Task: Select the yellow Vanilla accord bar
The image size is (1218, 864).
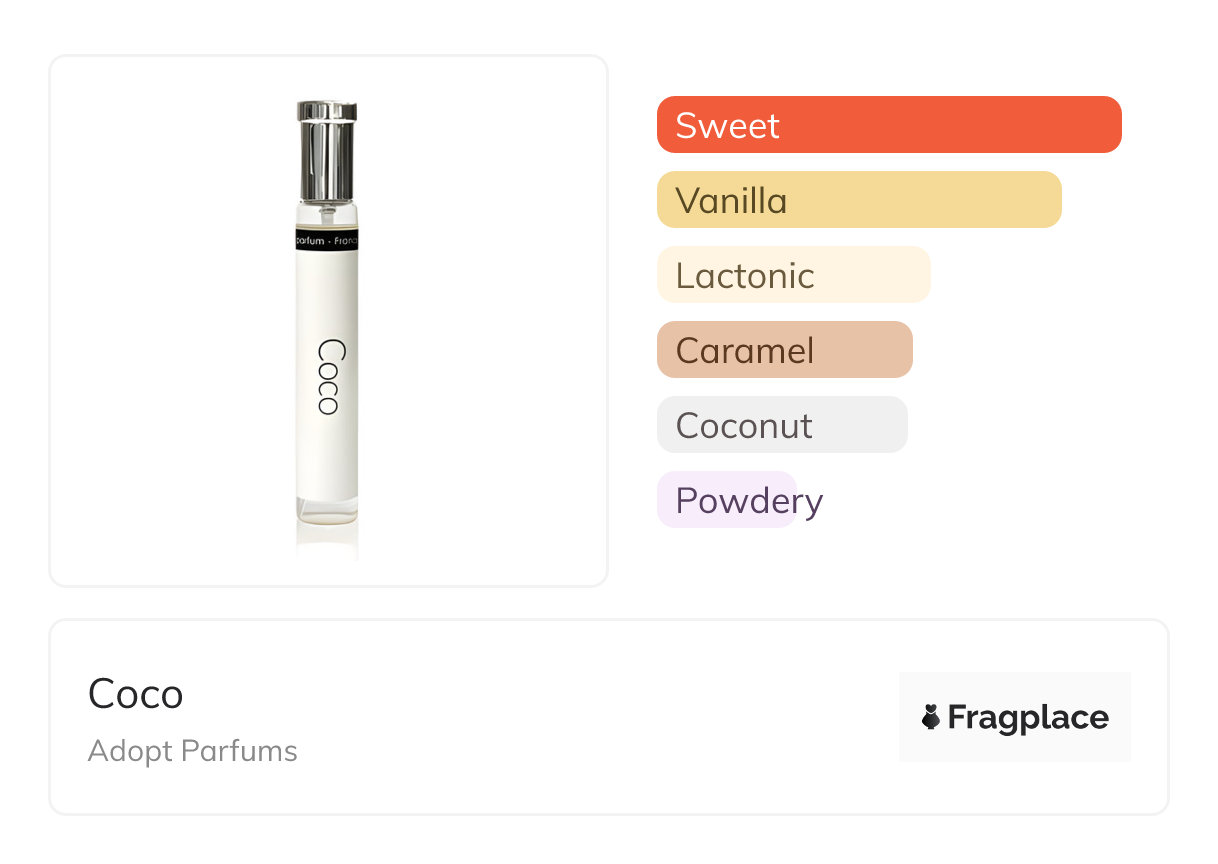Action: (858, 200)
